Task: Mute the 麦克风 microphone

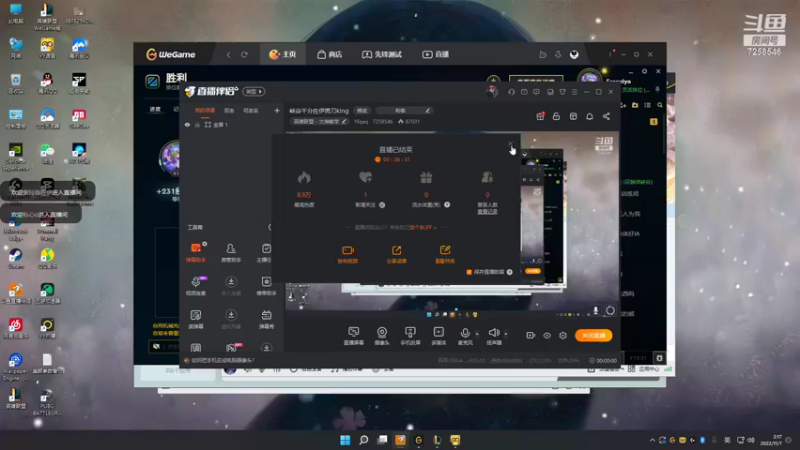Action: (465, 336)
